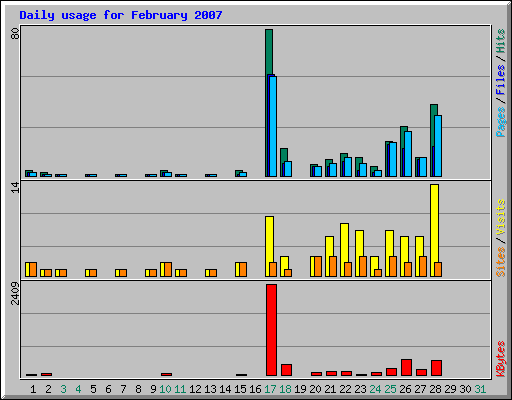Click the red KBytes bar for day 18
This screenshot has width=512, height=400.
286,370
